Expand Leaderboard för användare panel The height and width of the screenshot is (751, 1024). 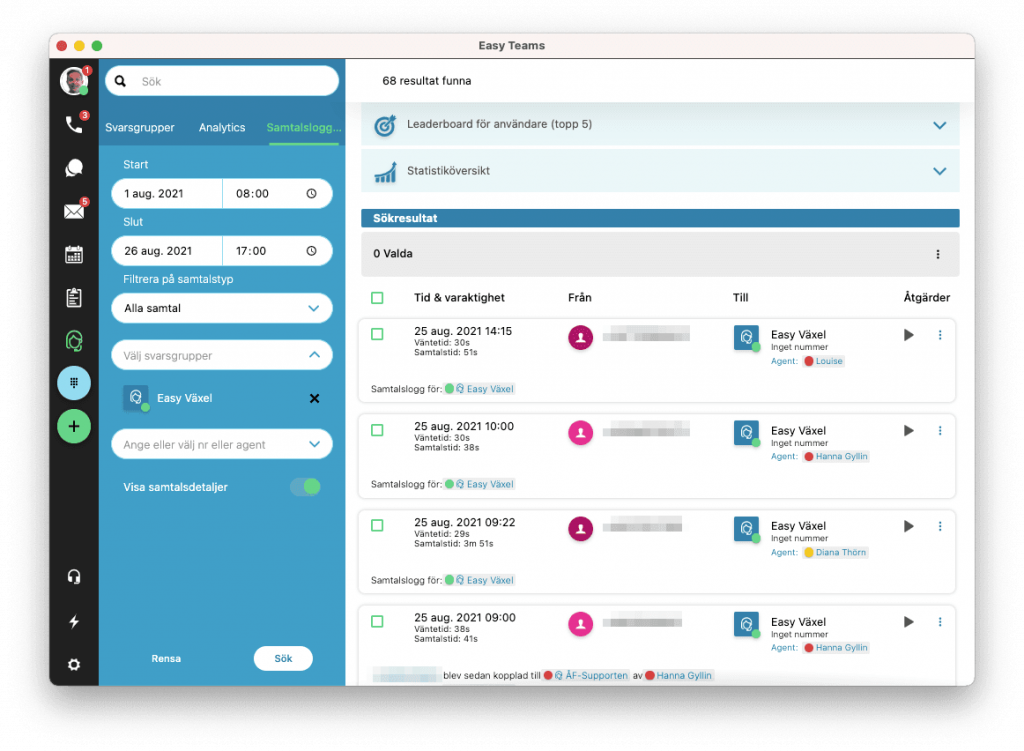tap(939, 125)
